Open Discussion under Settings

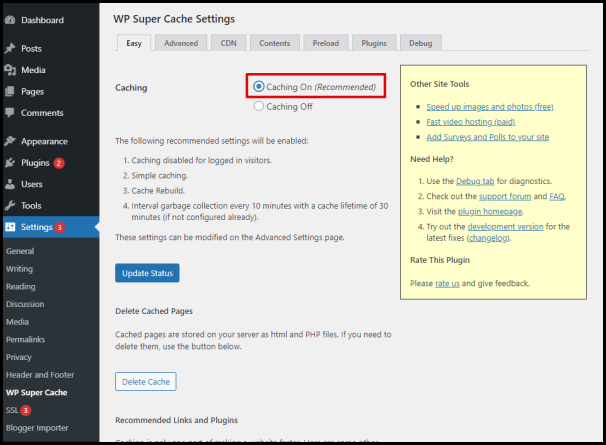[25, 304]
